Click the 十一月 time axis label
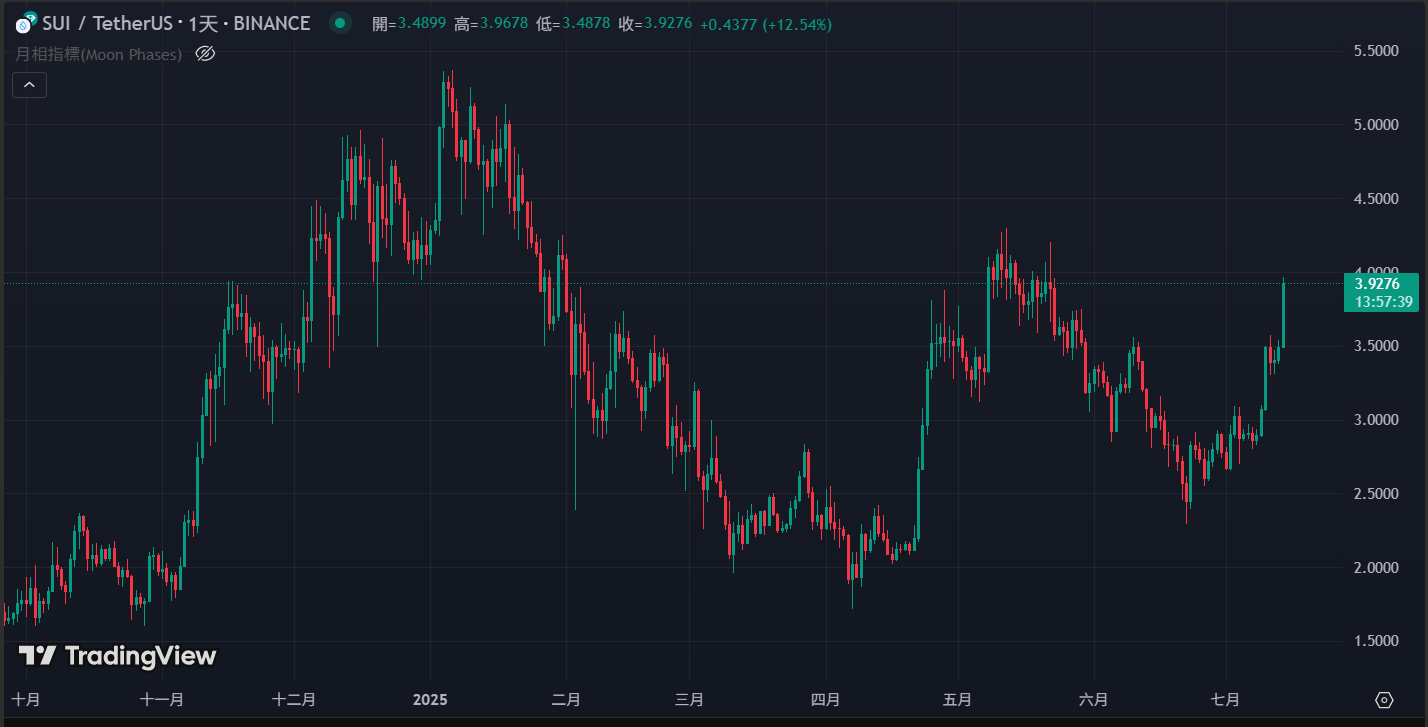1428x727 pixels. tap(162, 699)
